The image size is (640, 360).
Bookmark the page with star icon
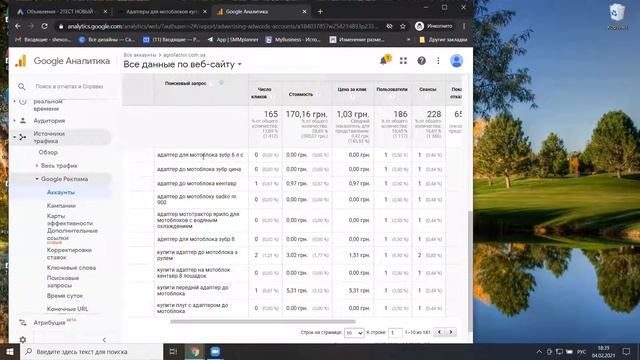(403, 26)
